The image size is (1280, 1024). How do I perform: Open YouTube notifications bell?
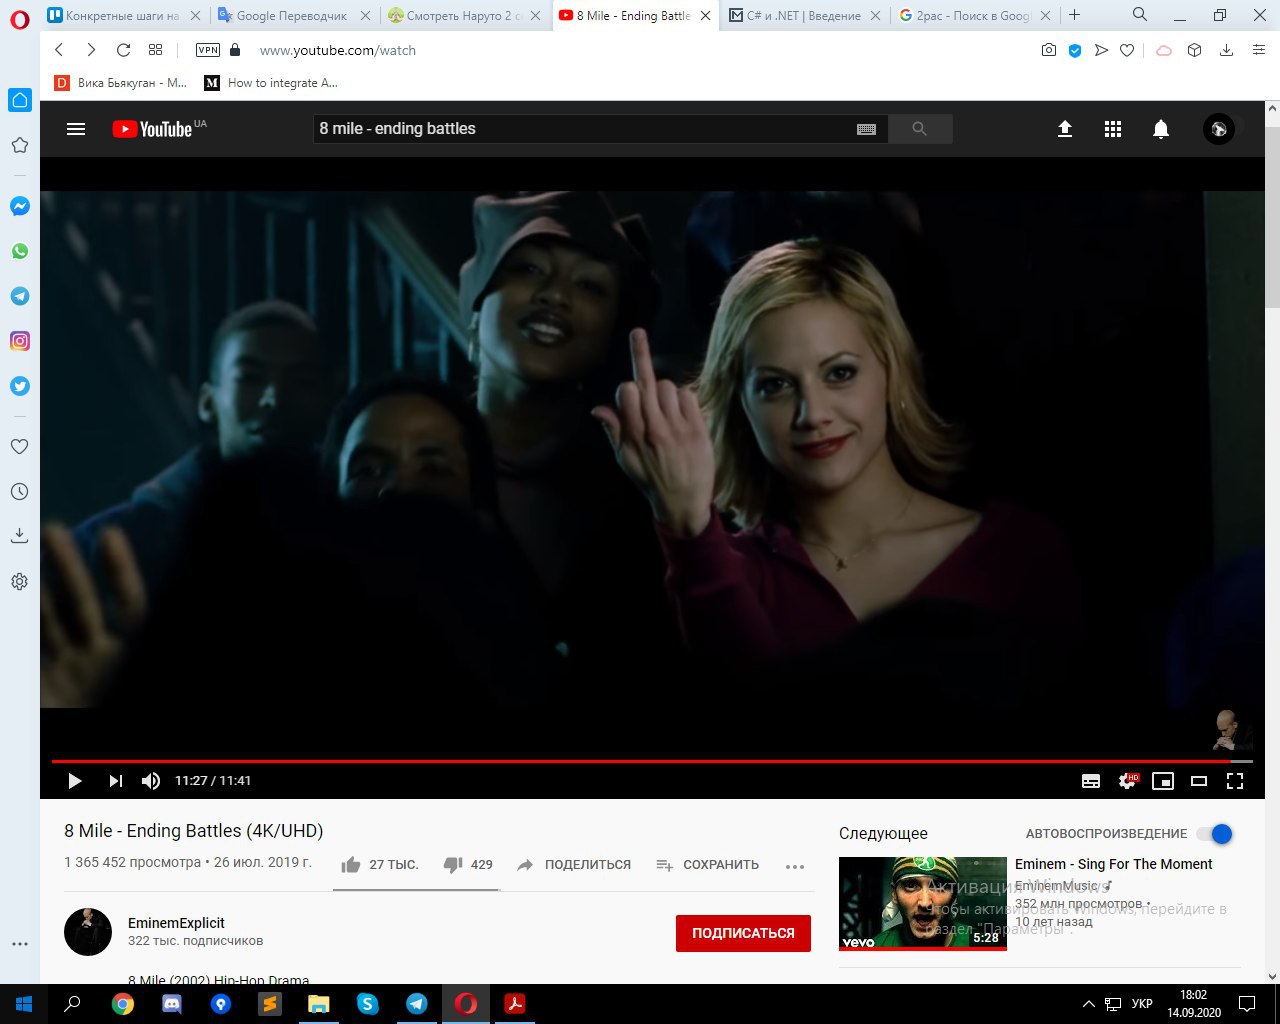[x=1161, y=129]
